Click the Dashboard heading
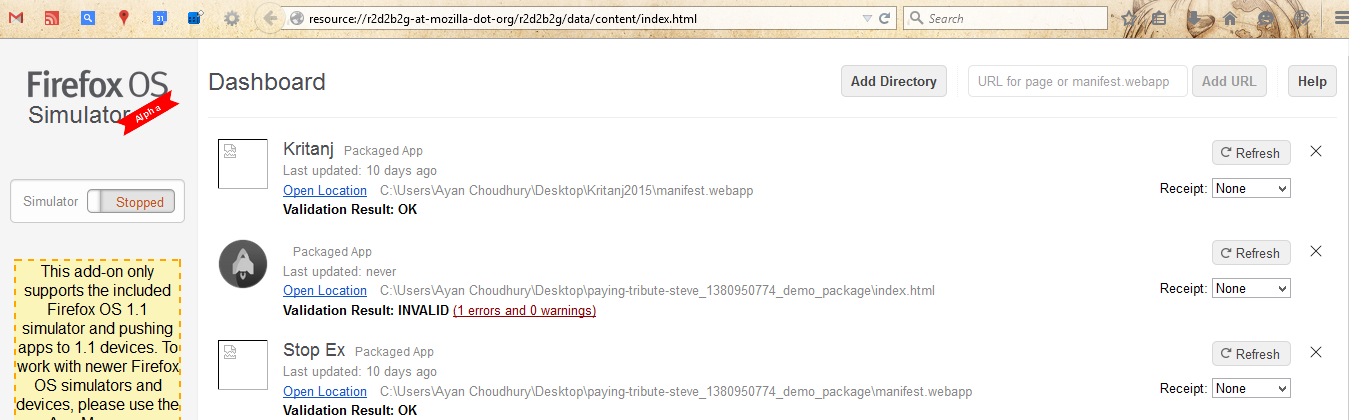The height and width of the screenshot is (420, 1349). [x=267, y=82]
